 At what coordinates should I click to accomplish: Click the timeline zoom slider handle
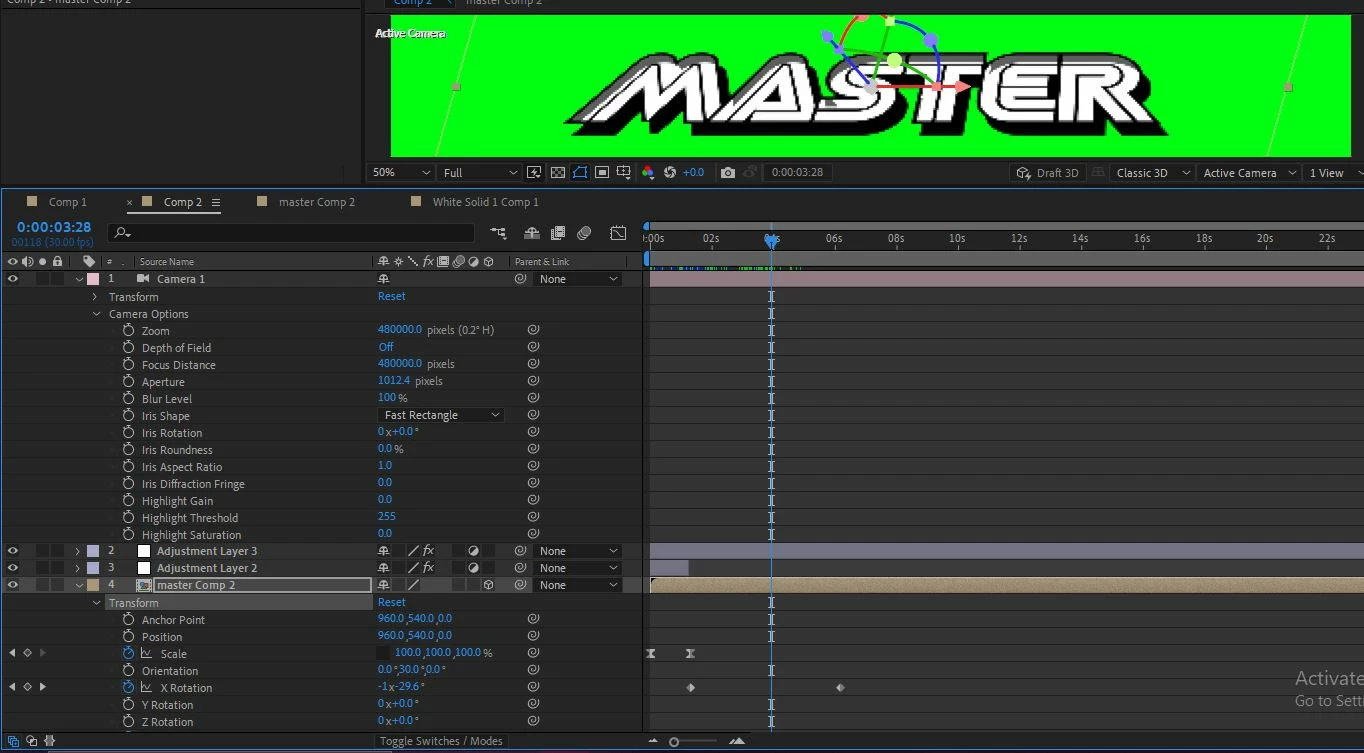click(x=674, y=741)
